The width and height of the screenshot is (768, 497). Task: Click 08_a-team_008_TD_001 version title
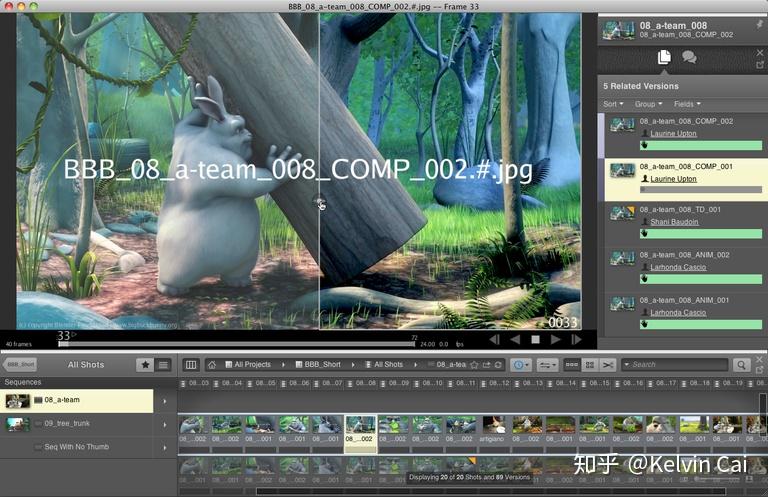680,210
